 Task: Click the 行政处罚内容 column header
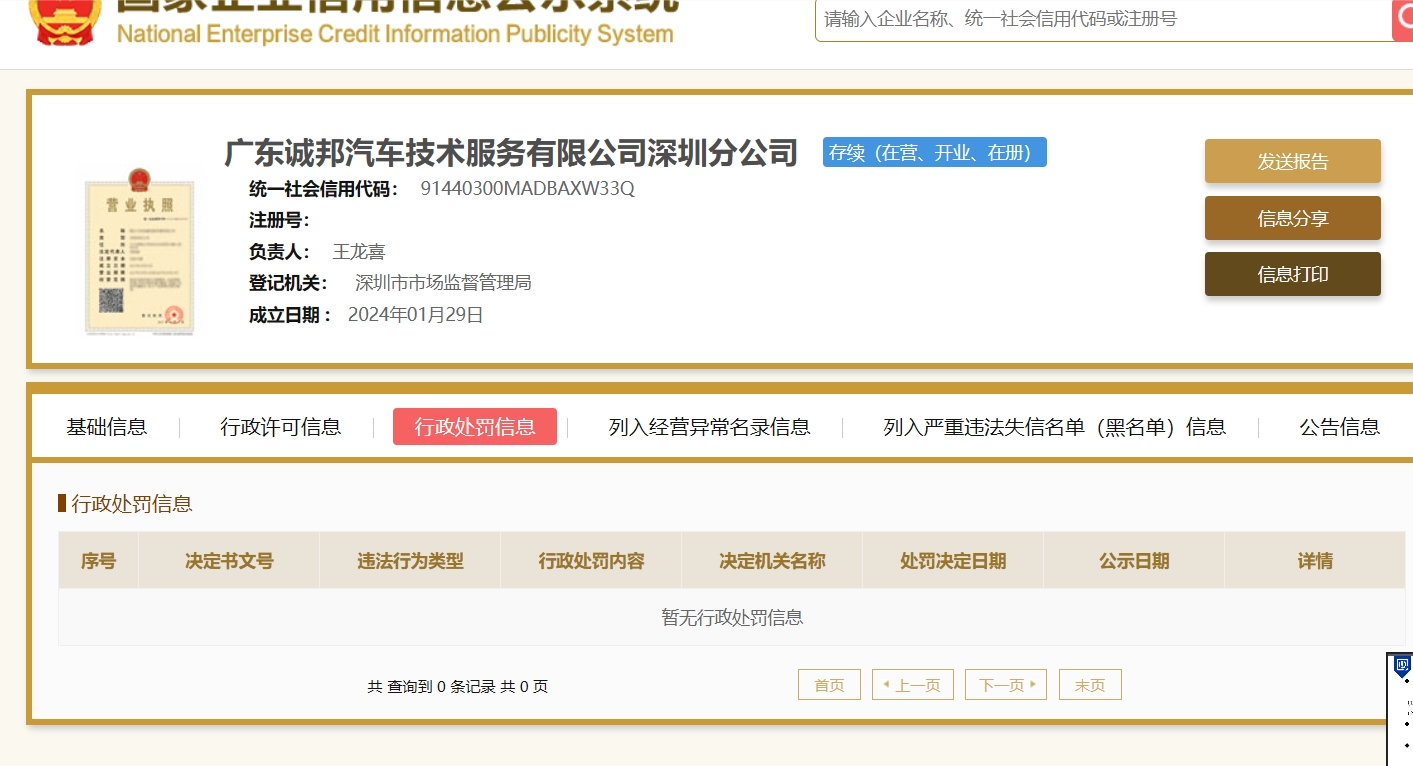[x=591, y=561]
